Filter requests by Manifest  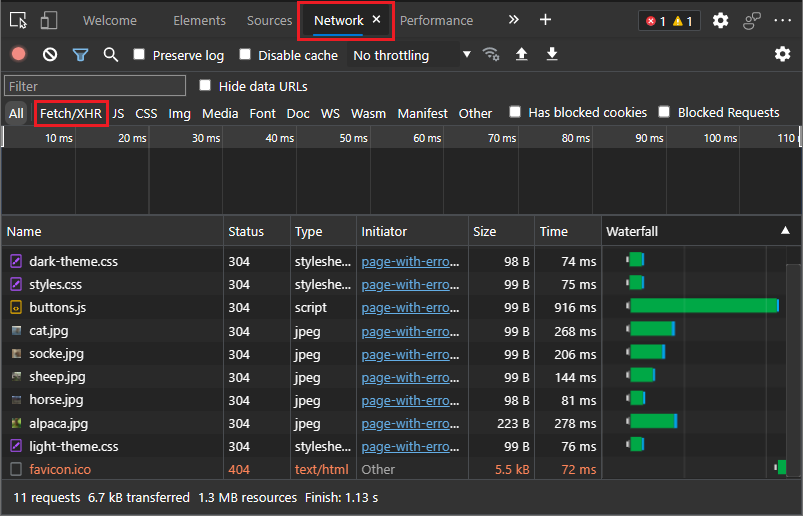point(422,113)
